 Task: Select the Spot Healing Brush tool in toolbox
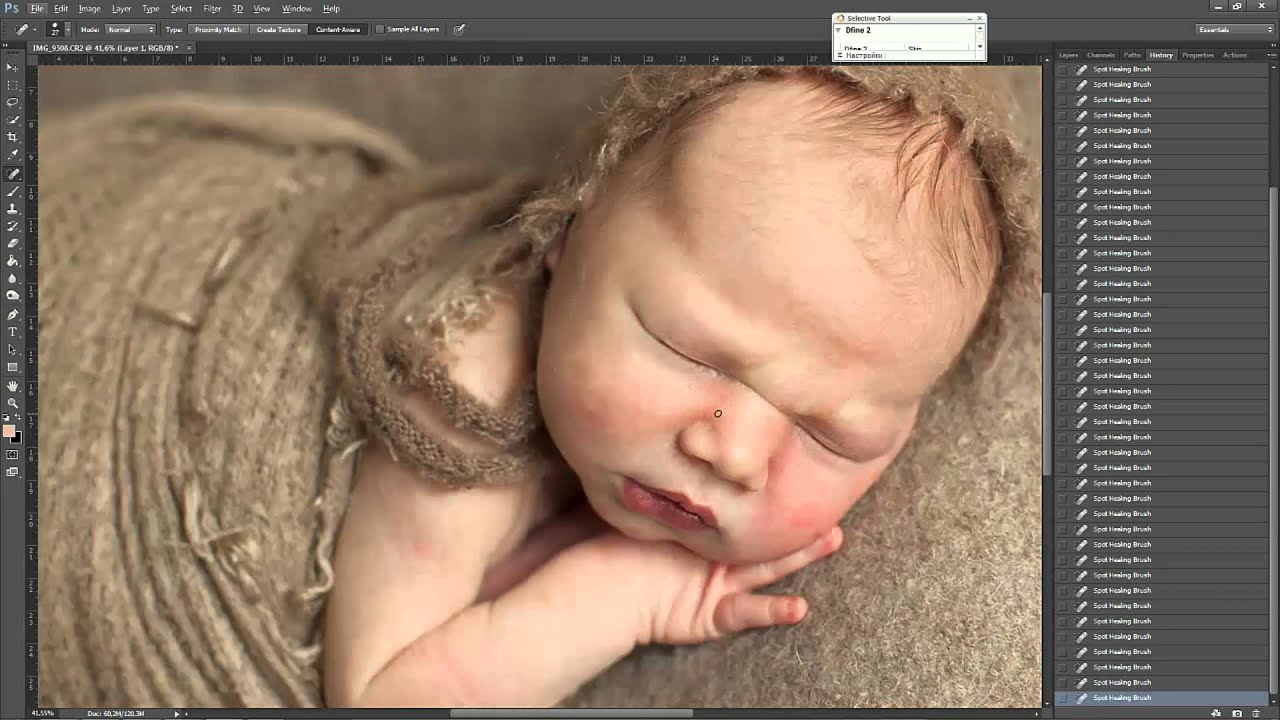click(13, 174)
